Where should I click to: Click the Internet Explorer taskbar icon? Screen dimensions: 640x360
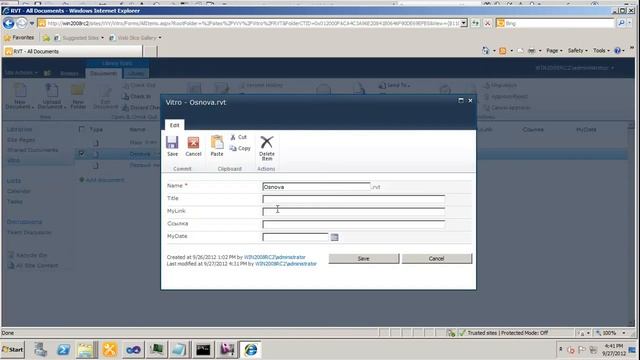(251, 349)
